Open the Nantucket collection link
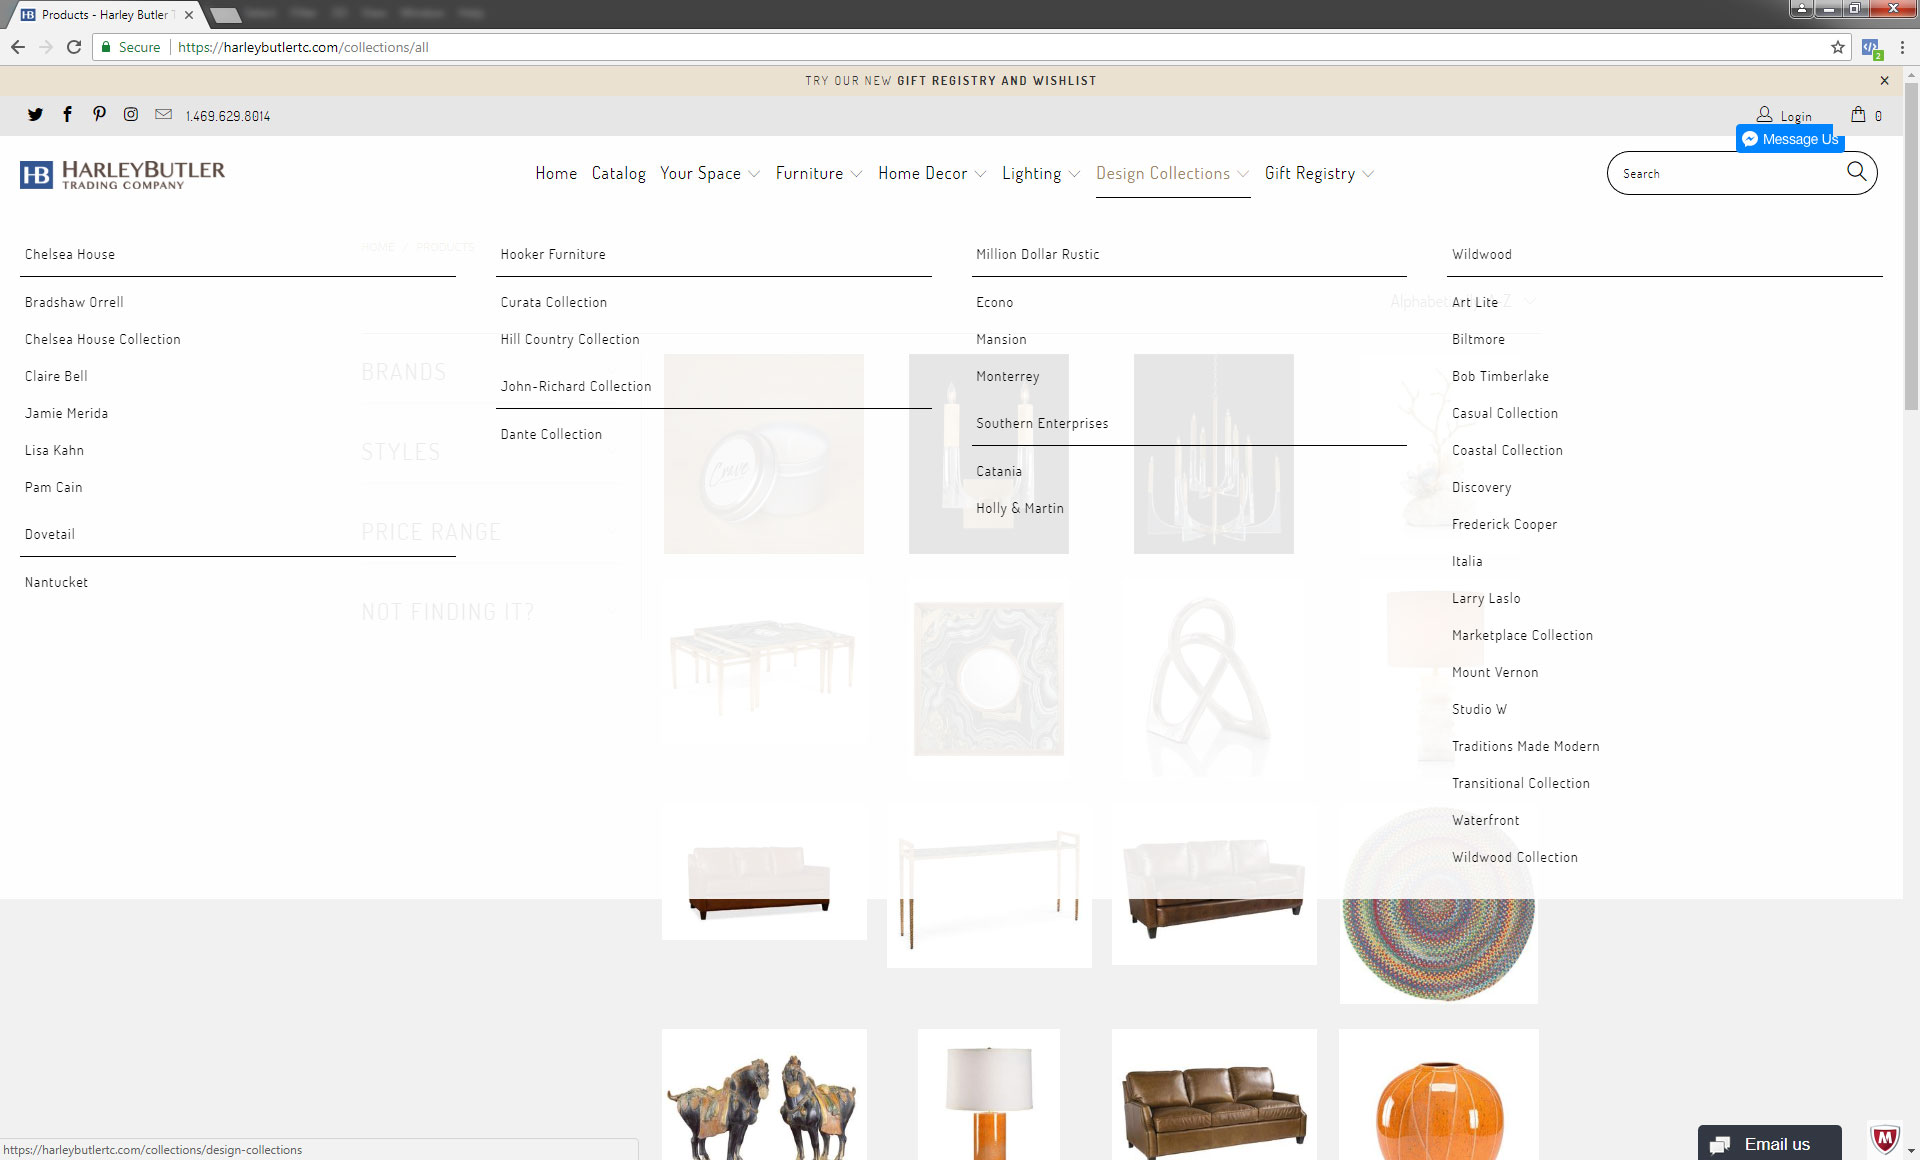The height and width of the screenshot is (1160, 1920). 56,582
